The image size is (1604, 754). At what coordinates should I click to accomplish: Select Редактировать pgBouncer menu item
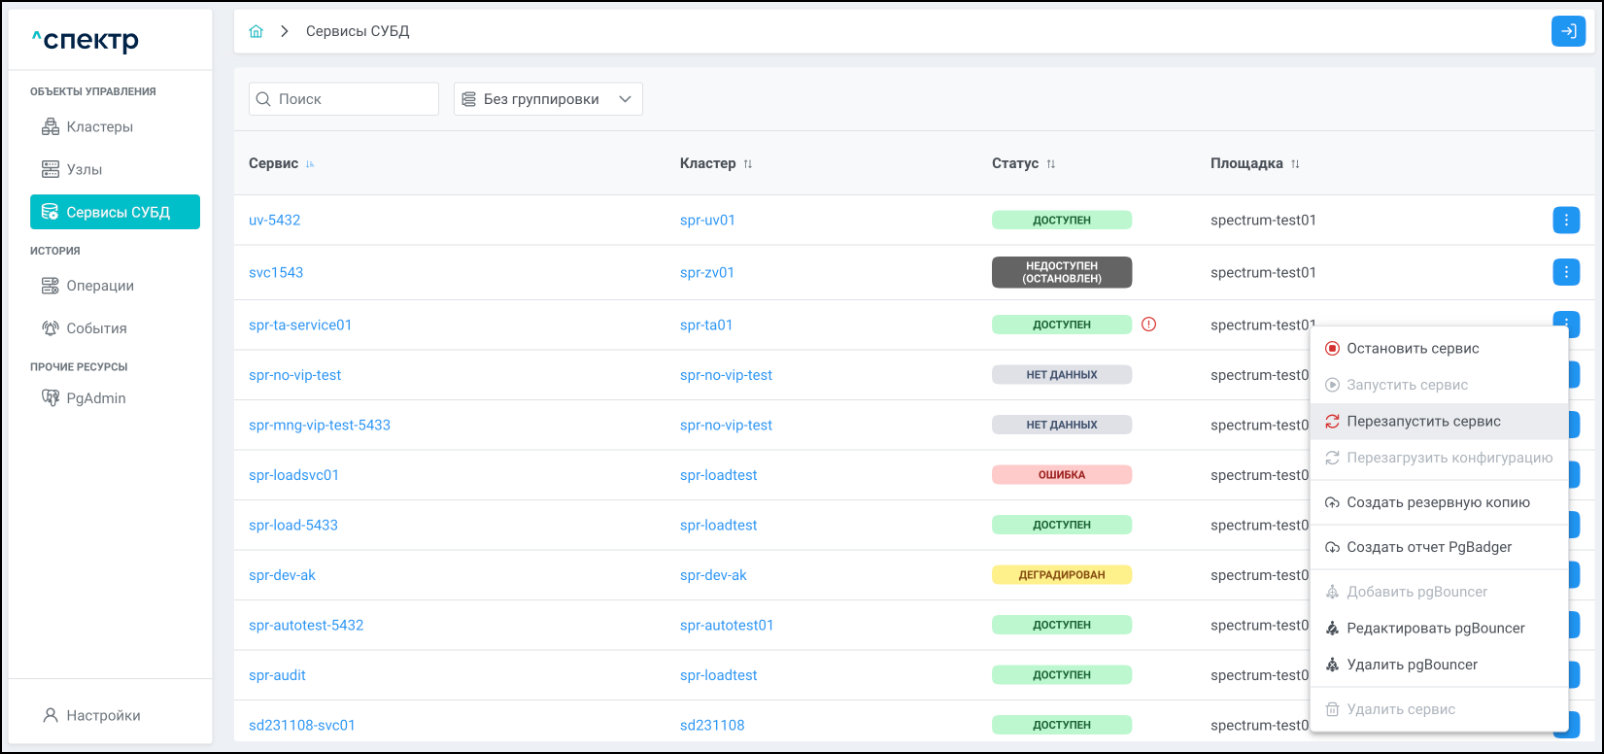pyautogui.click(x=1435, y=628)
